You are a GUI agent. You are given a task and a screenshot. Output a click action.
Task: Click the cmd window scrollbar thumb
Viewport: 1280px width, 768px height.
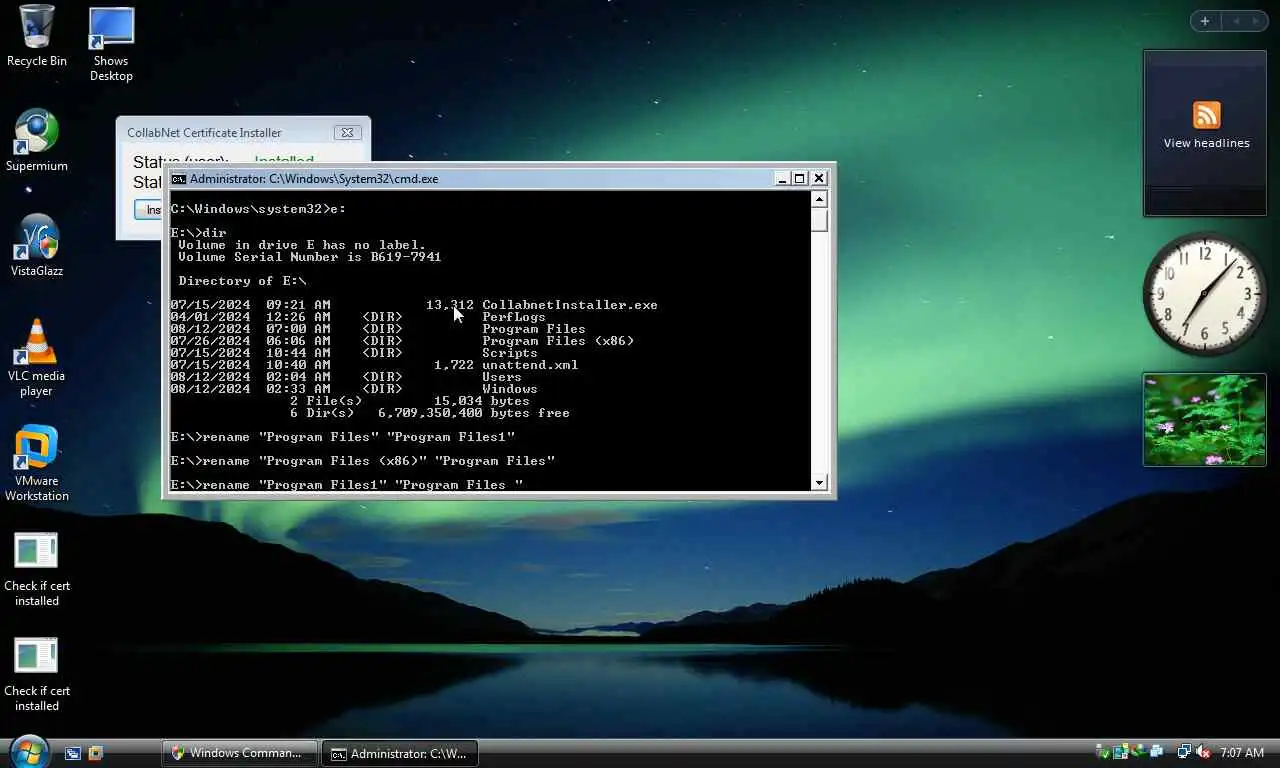[x=820, y=220]
